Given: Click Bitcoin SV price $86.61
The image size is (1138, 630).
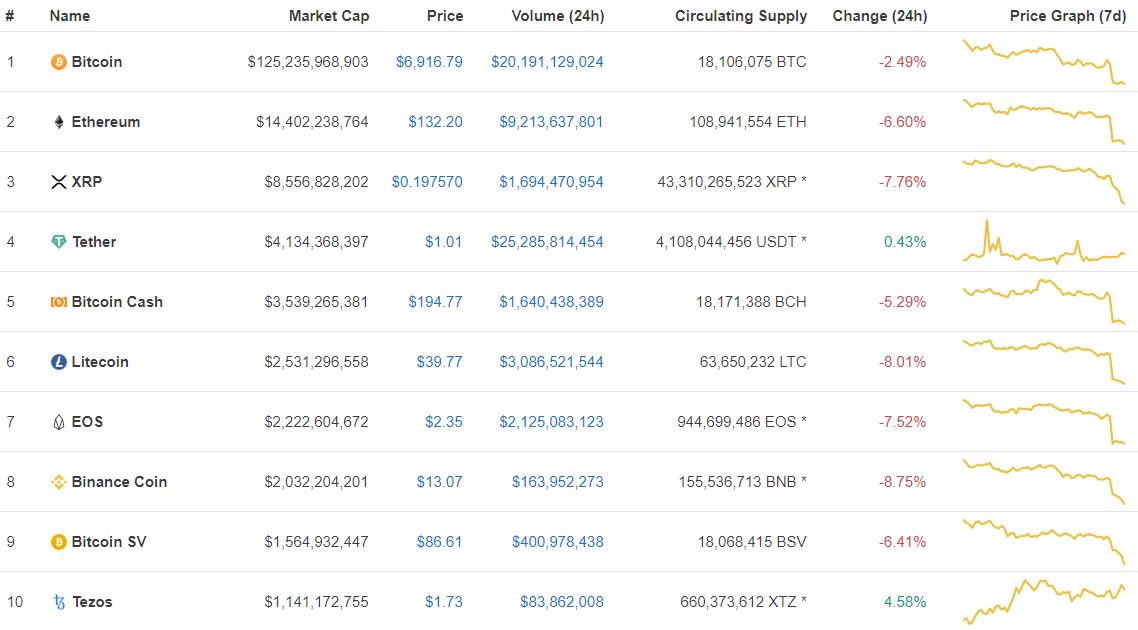Looking at the screenshot, I should [x=439, y=542].
